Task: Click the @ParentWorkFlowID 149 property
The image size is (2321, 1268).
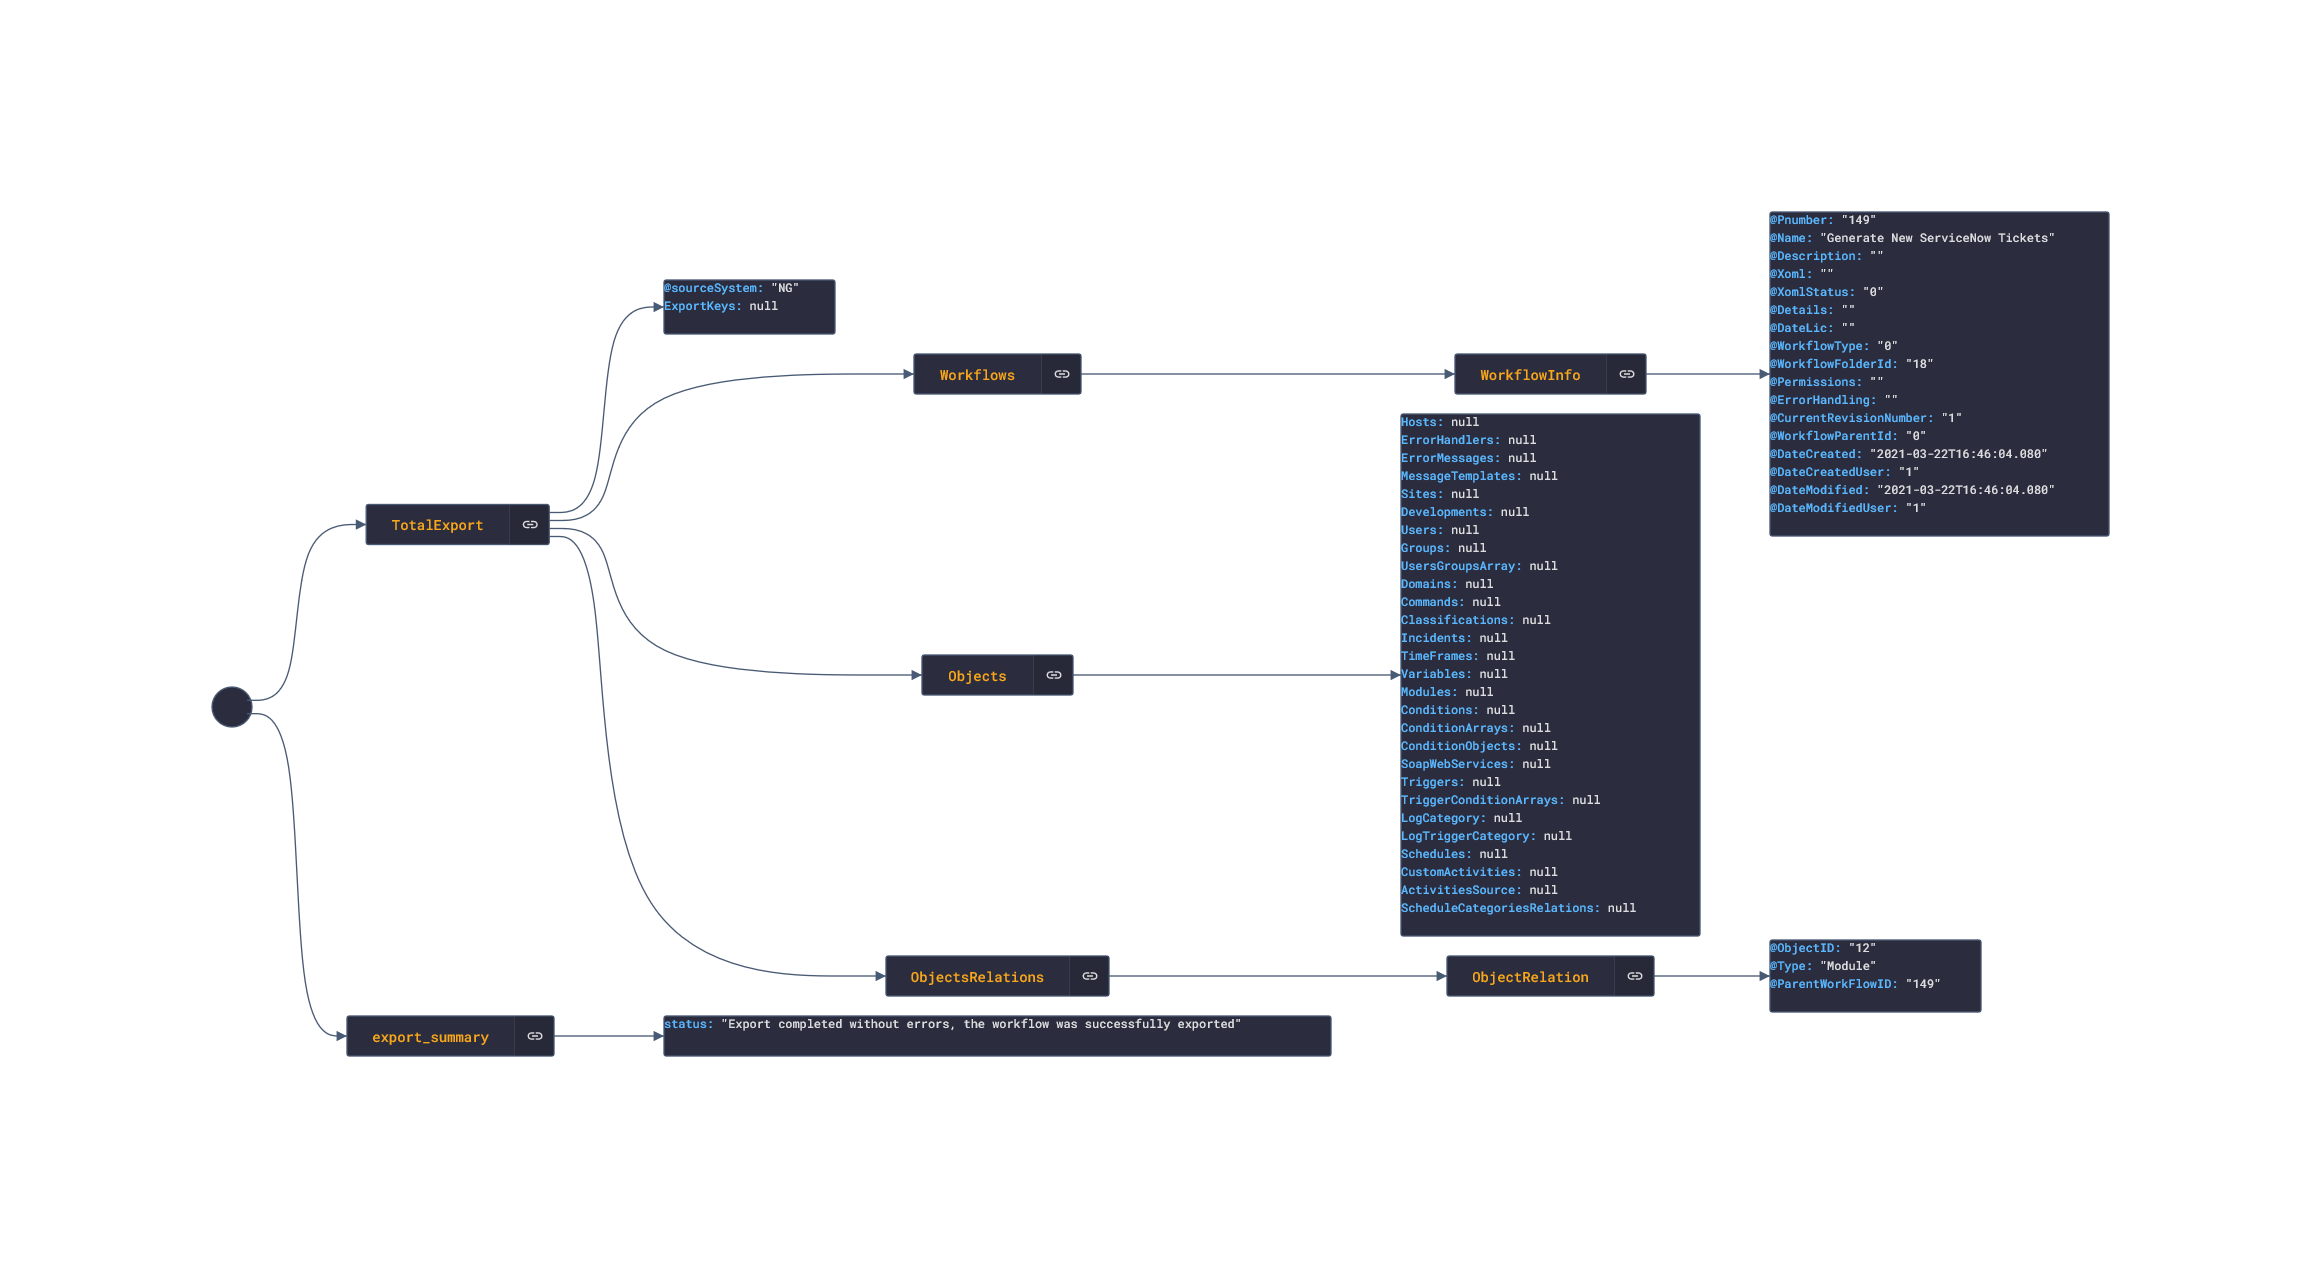Action: tap(1855, 984)
